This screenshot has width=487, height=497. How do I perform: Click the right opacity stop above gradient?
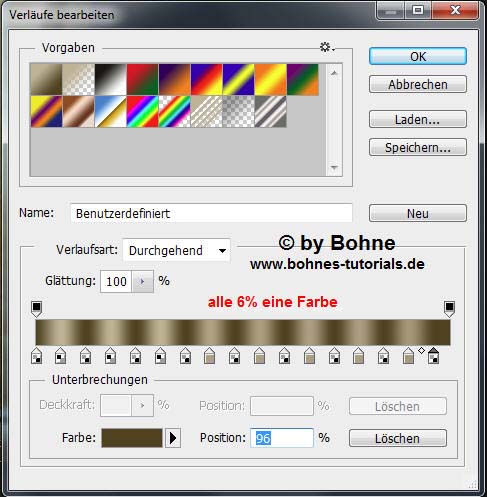pyautogui.click(x=449, y=309)
